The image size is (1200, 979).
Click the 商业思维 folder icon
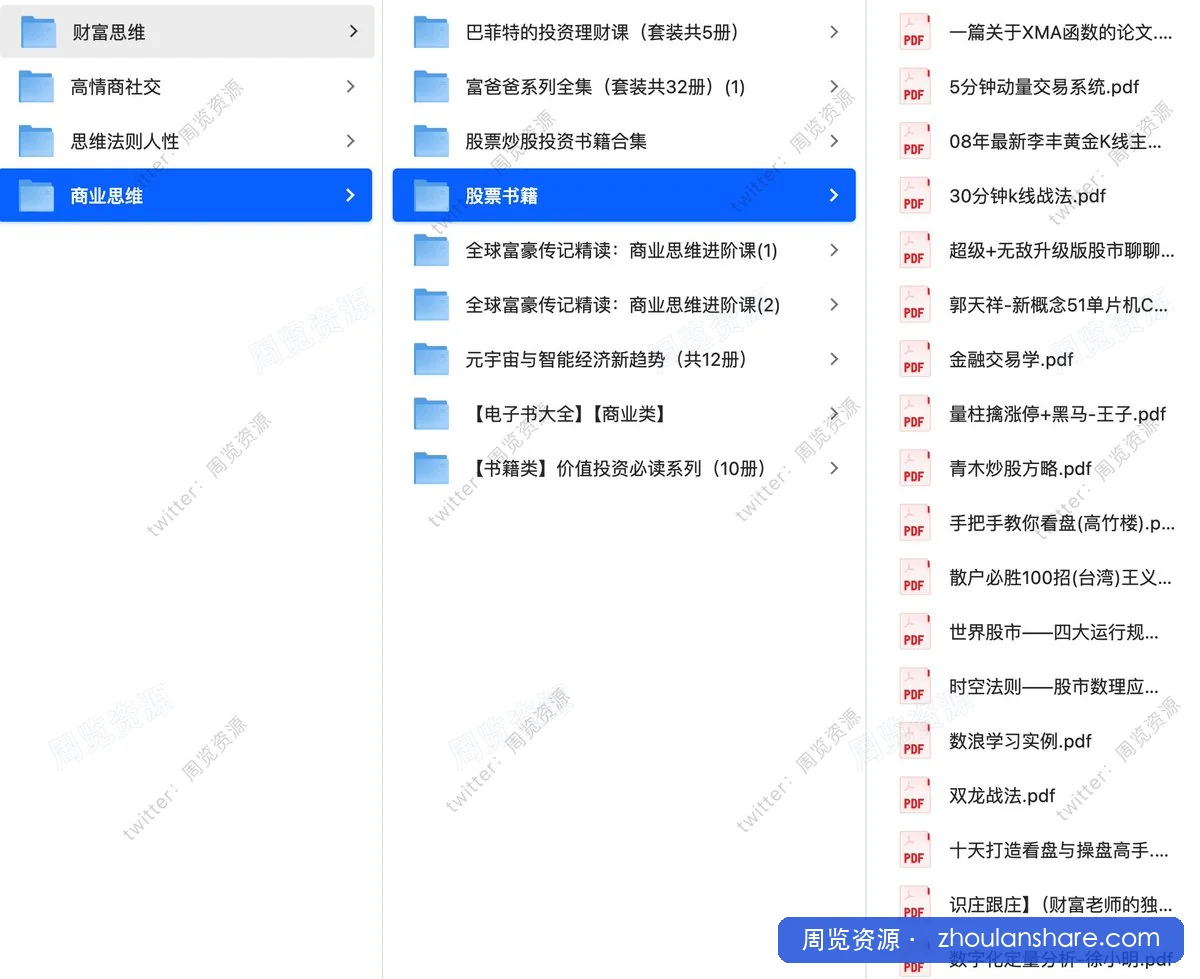tap(36, 195)
